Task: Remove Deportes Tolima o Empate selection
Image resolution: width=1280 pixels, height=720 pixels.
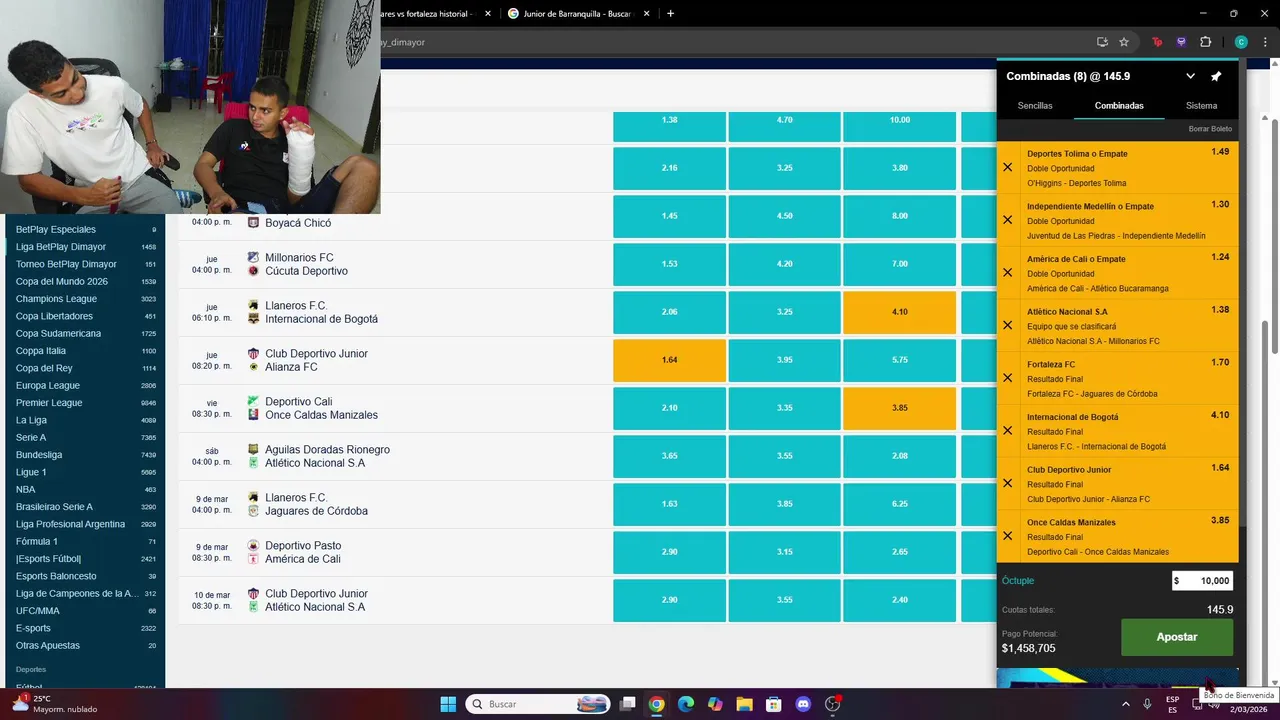Action: point(1008,167)
